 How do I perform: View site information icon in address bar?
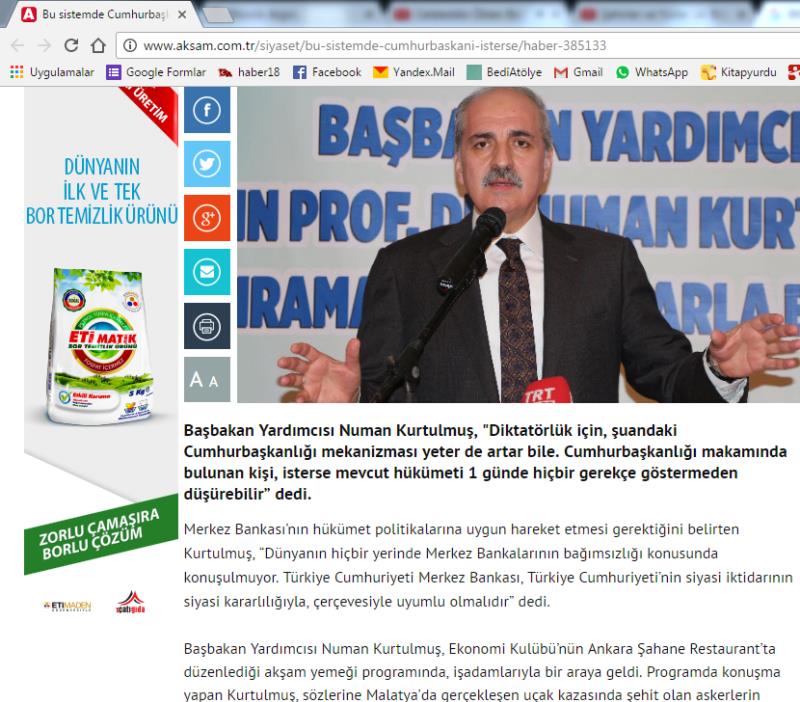coord(130,46)
